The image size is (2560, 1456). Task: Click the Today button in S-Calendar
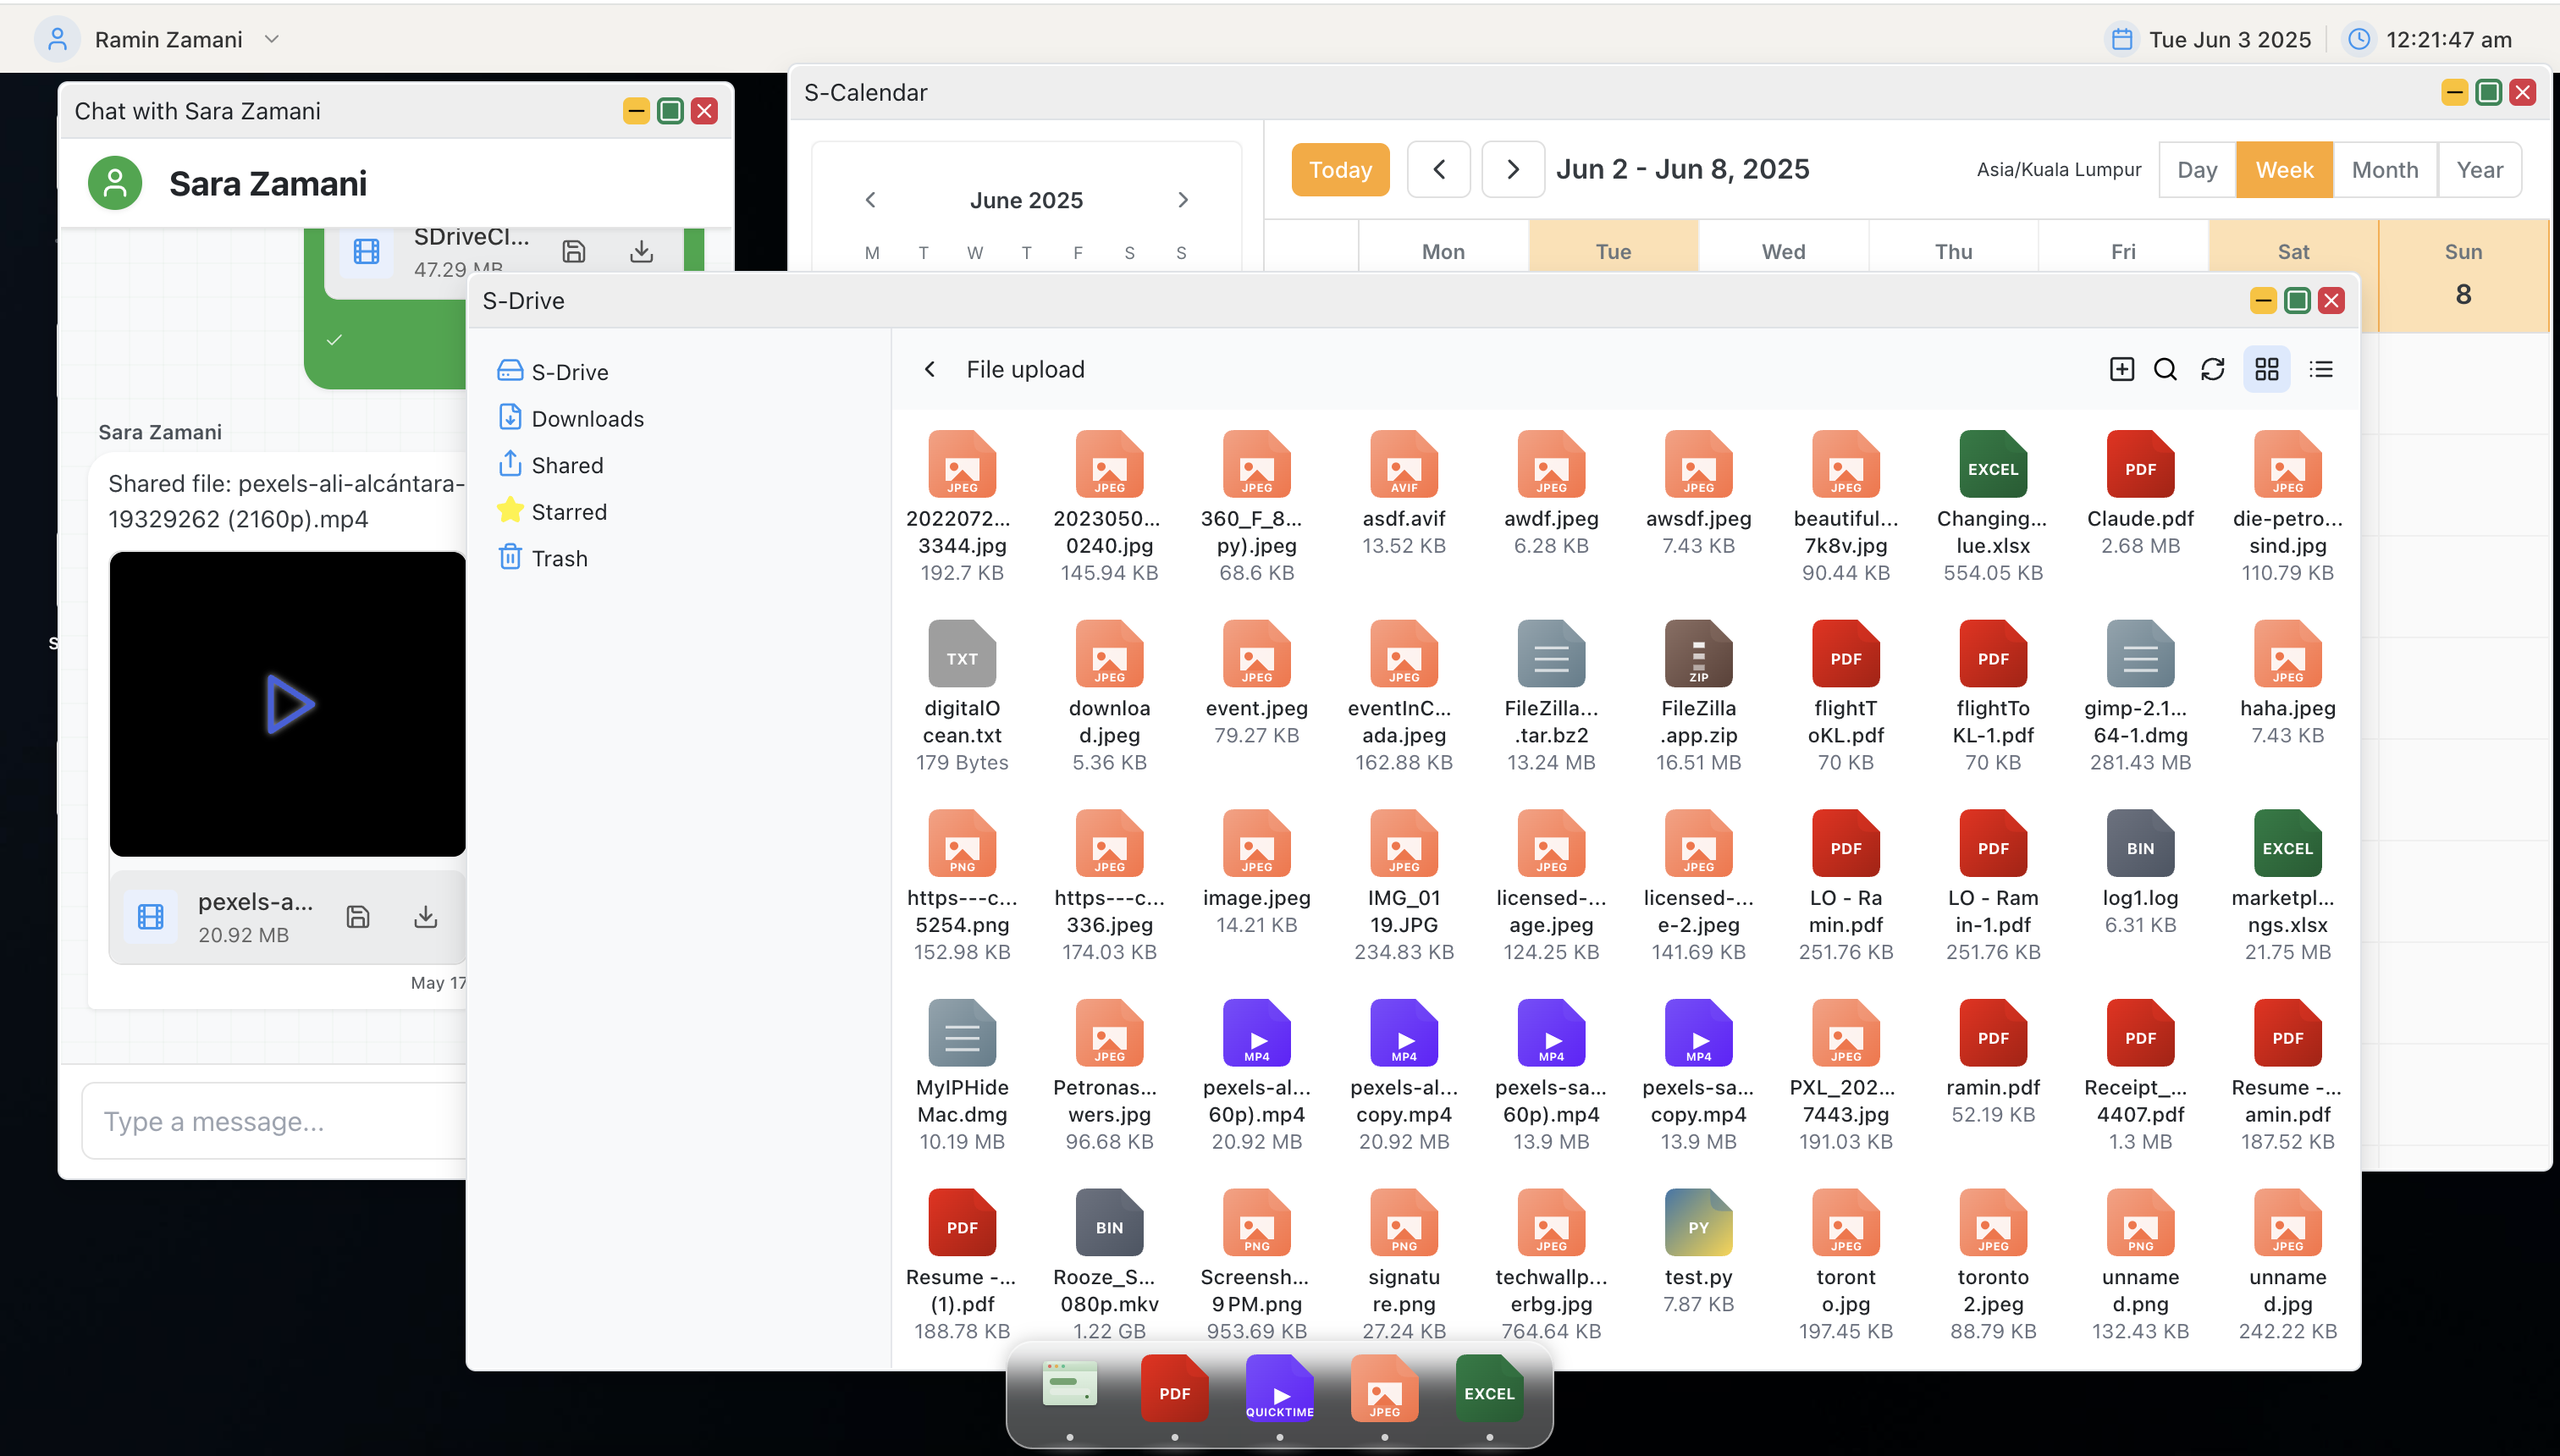click(x=1340, y=169)
